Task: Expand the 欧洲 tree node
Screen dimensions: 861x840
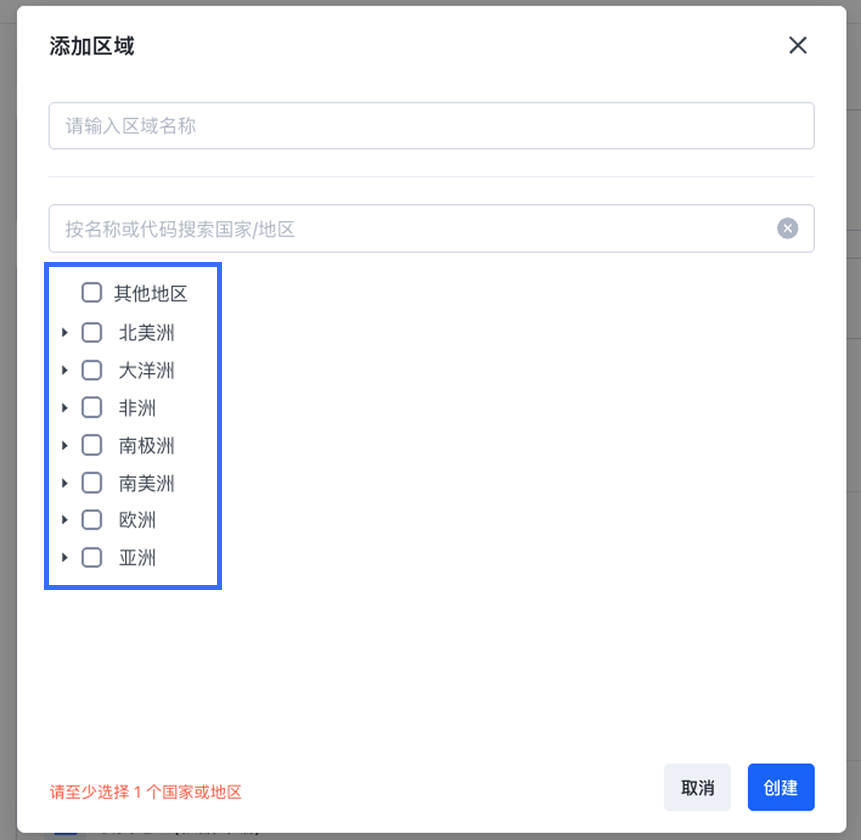Action: coord(65,520)
